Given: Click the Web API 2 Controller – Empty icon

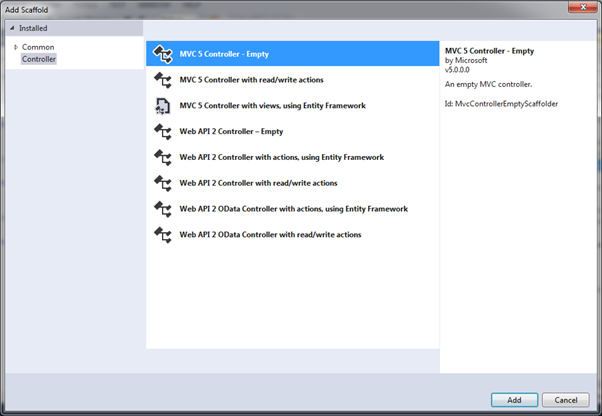Looking at the screenshot, I should (162, 131).
